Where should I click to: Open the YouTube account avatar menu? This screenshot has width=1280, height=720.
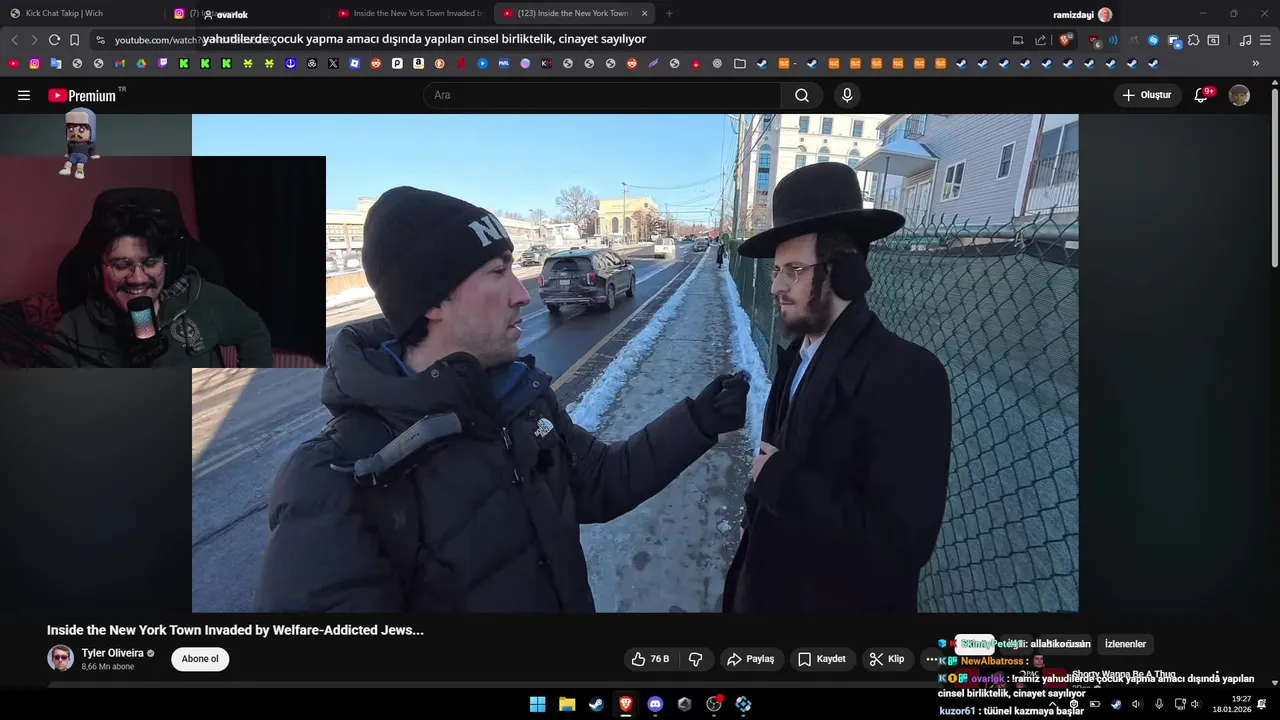coord(1239,95)
